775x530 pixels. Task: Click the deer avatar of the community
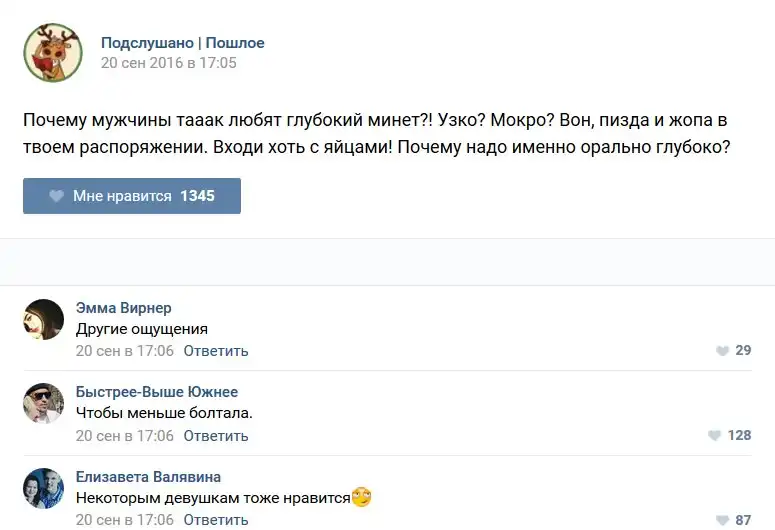[x=53, y=53]
